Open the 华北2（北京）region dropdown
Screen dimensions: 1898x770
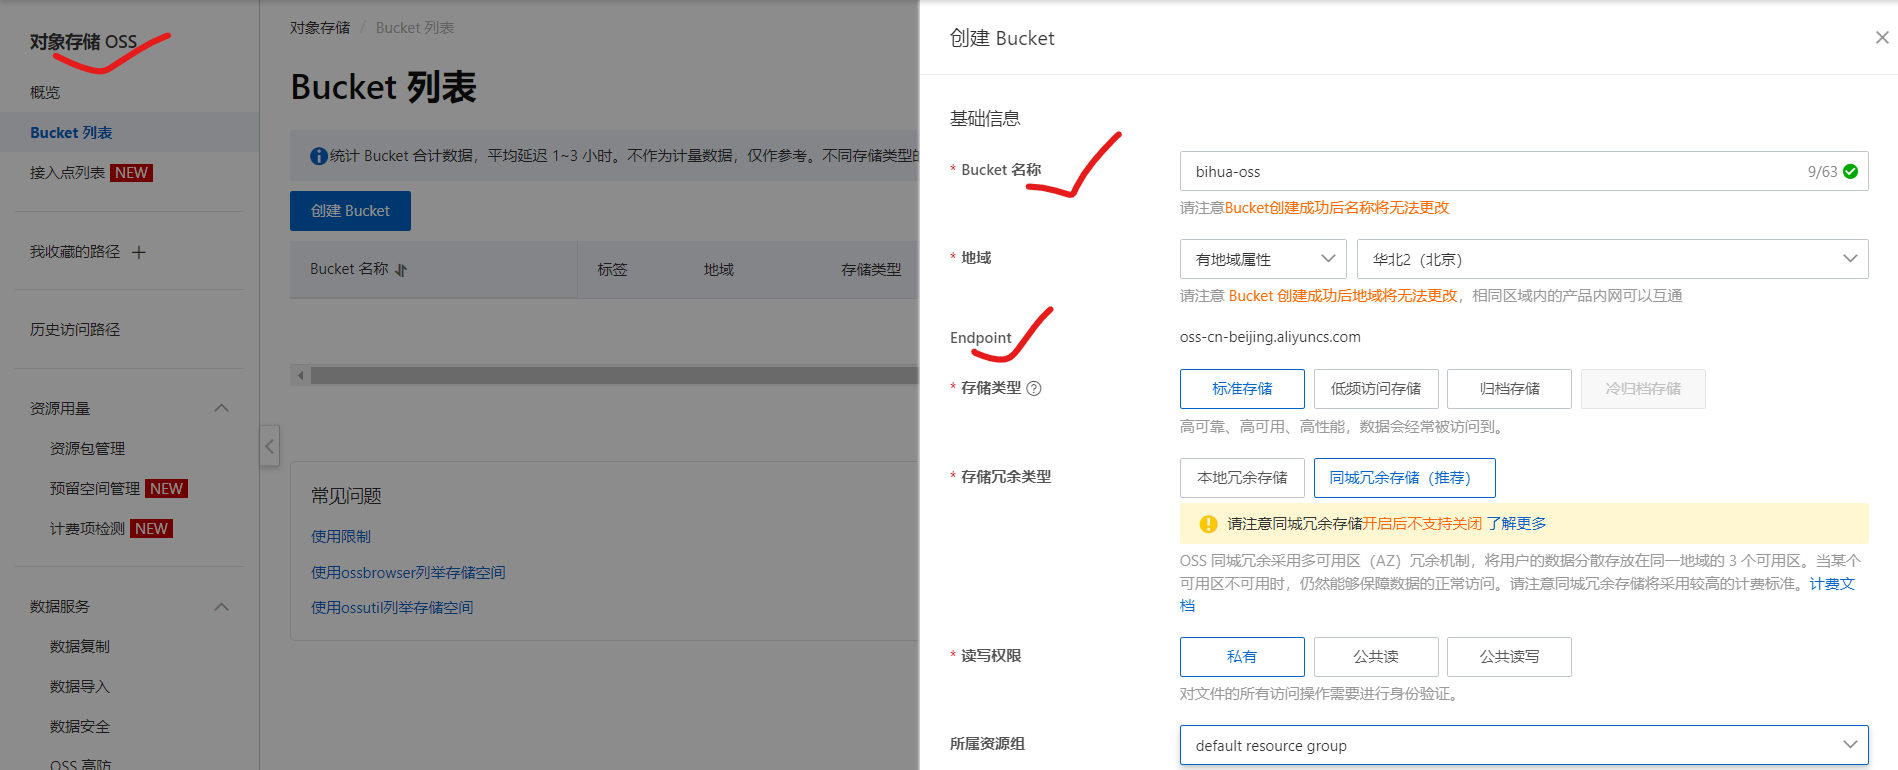pos(1612,259)
